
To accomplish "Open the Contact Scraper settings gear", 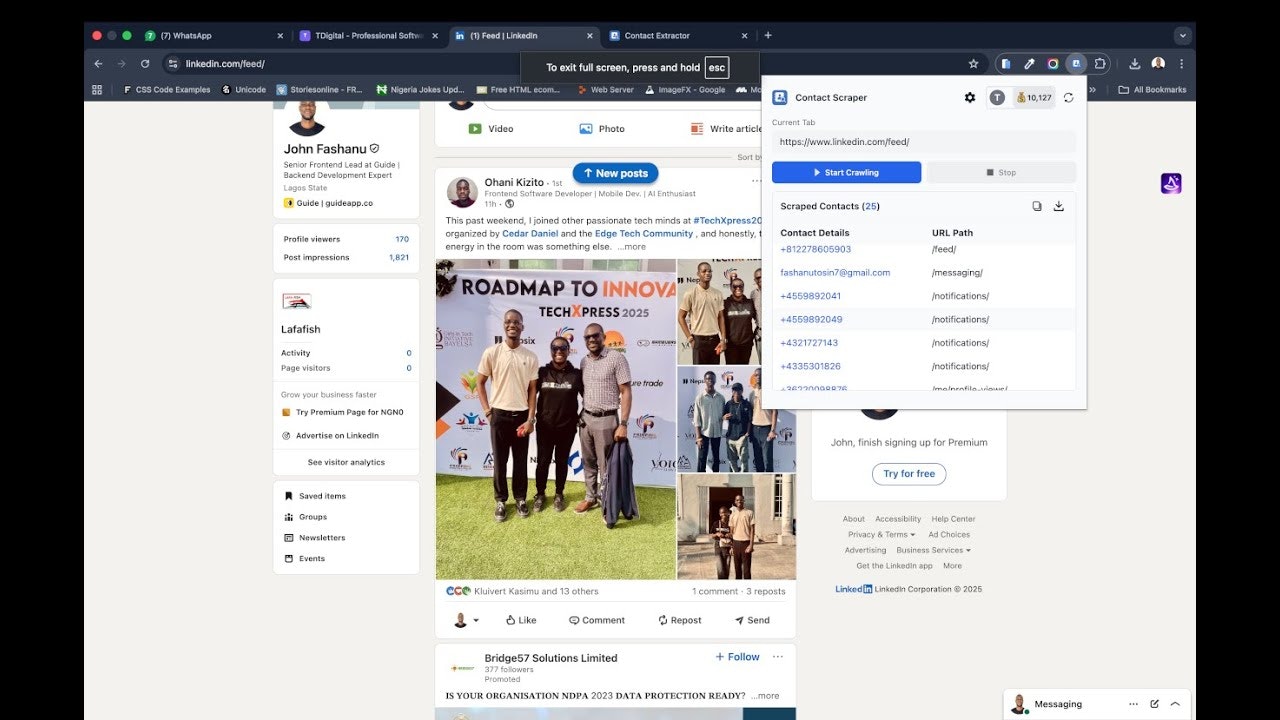I will pyautogui.click(x=969, y=97).
